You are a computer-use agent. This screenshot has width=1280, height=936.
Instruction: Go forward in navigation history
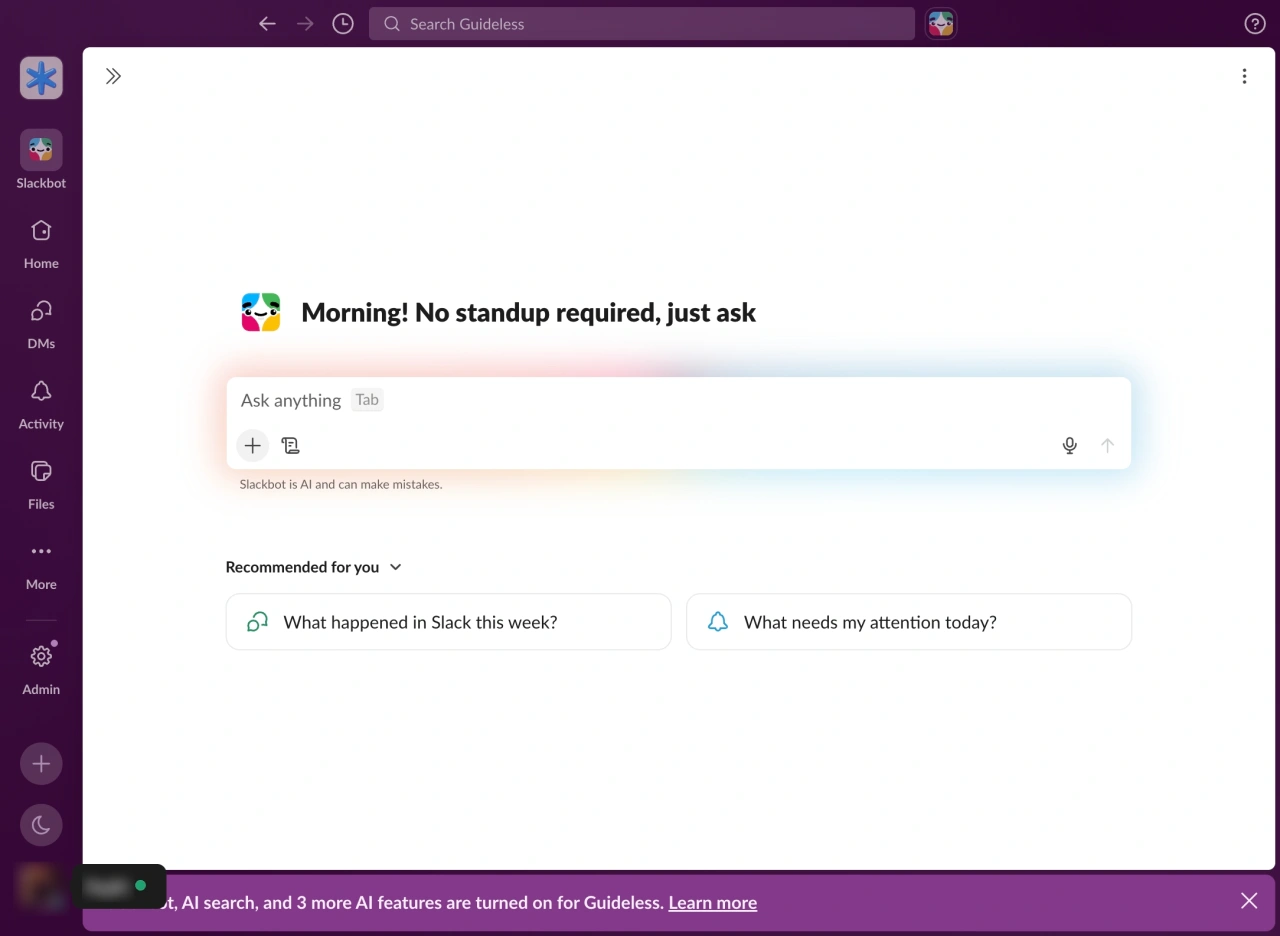pos(305,24)
